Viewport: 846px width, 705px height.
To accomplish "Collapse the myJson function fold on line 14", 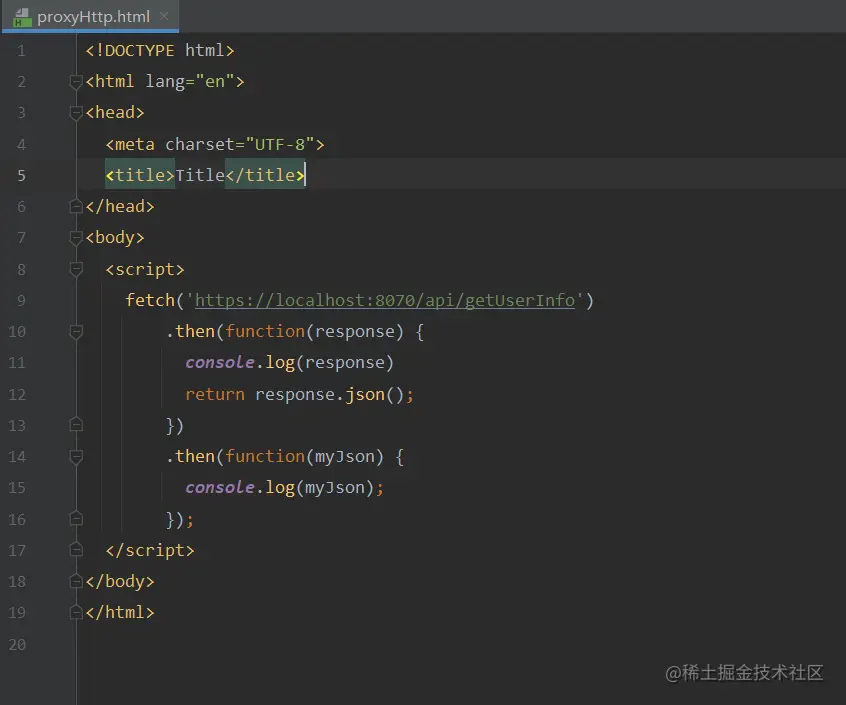I will pos(76,456).
